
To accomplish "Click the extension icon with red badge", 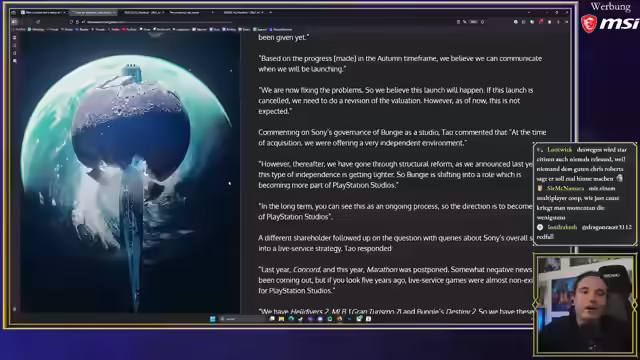I will pos(541,21).
